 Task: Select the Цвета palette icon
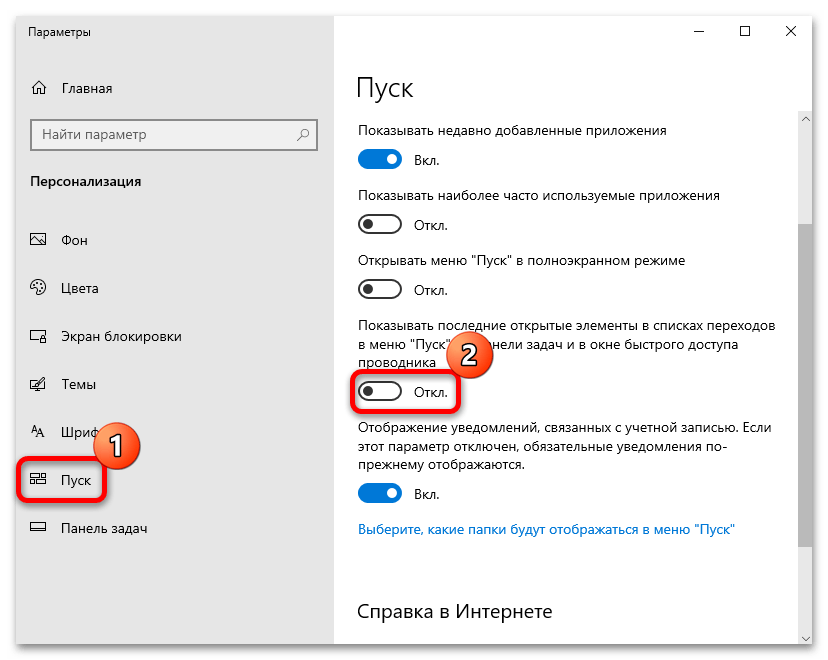[x=39, y=288]
